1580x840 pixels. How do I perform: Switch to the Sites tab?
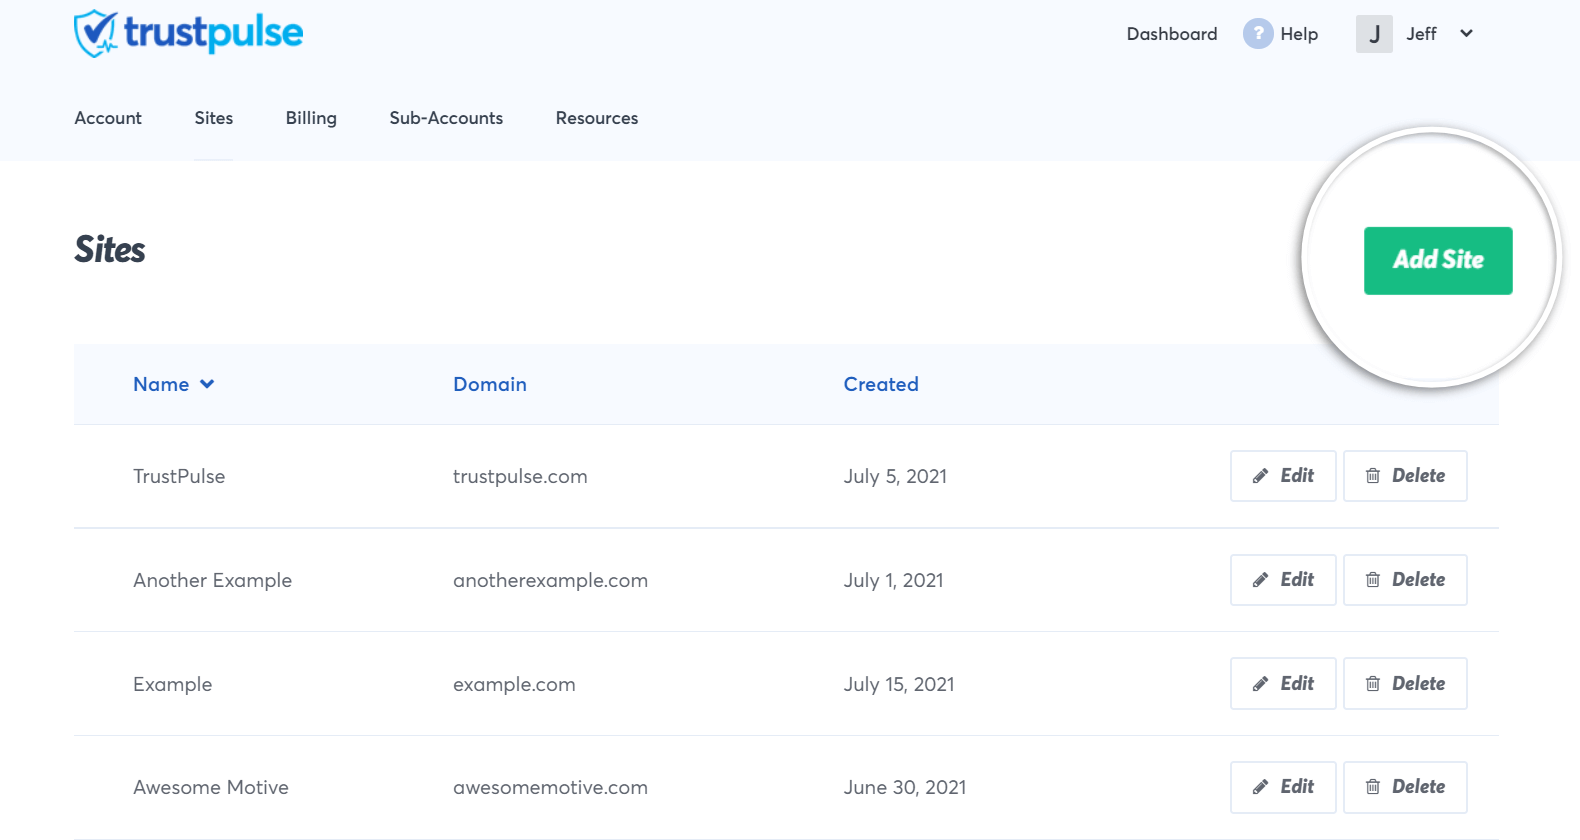[214, 118]
